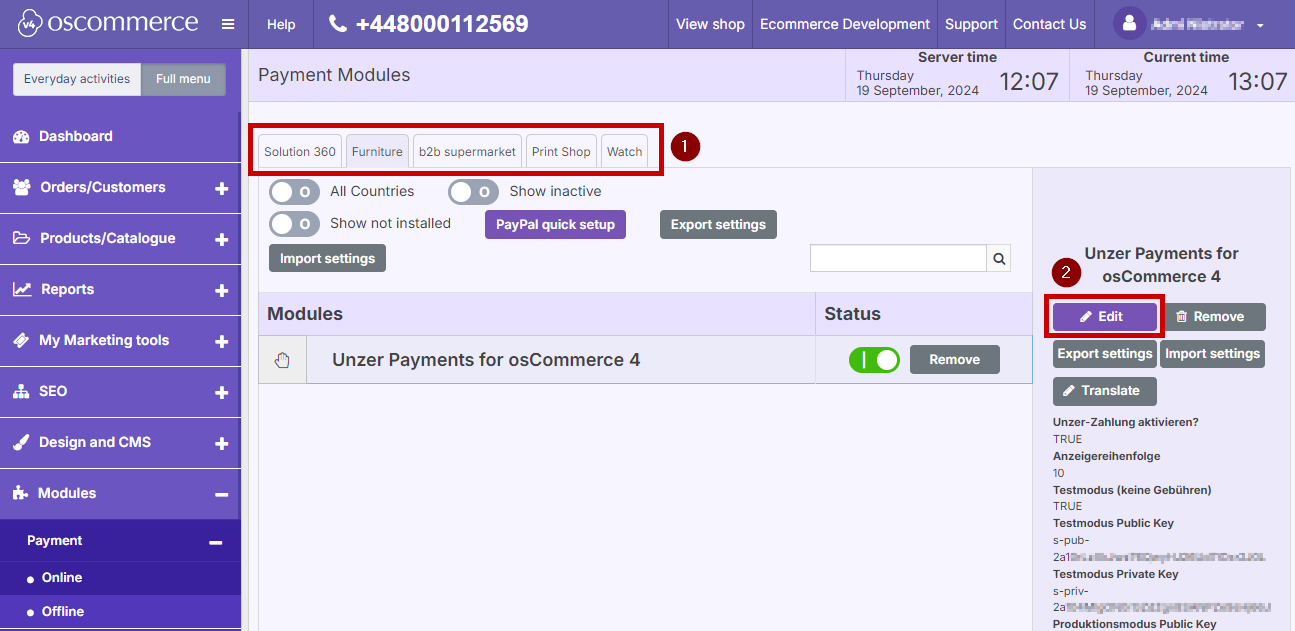The image size is (1295, 631).
Task: Click the Status column header
Action: [924, 314]
